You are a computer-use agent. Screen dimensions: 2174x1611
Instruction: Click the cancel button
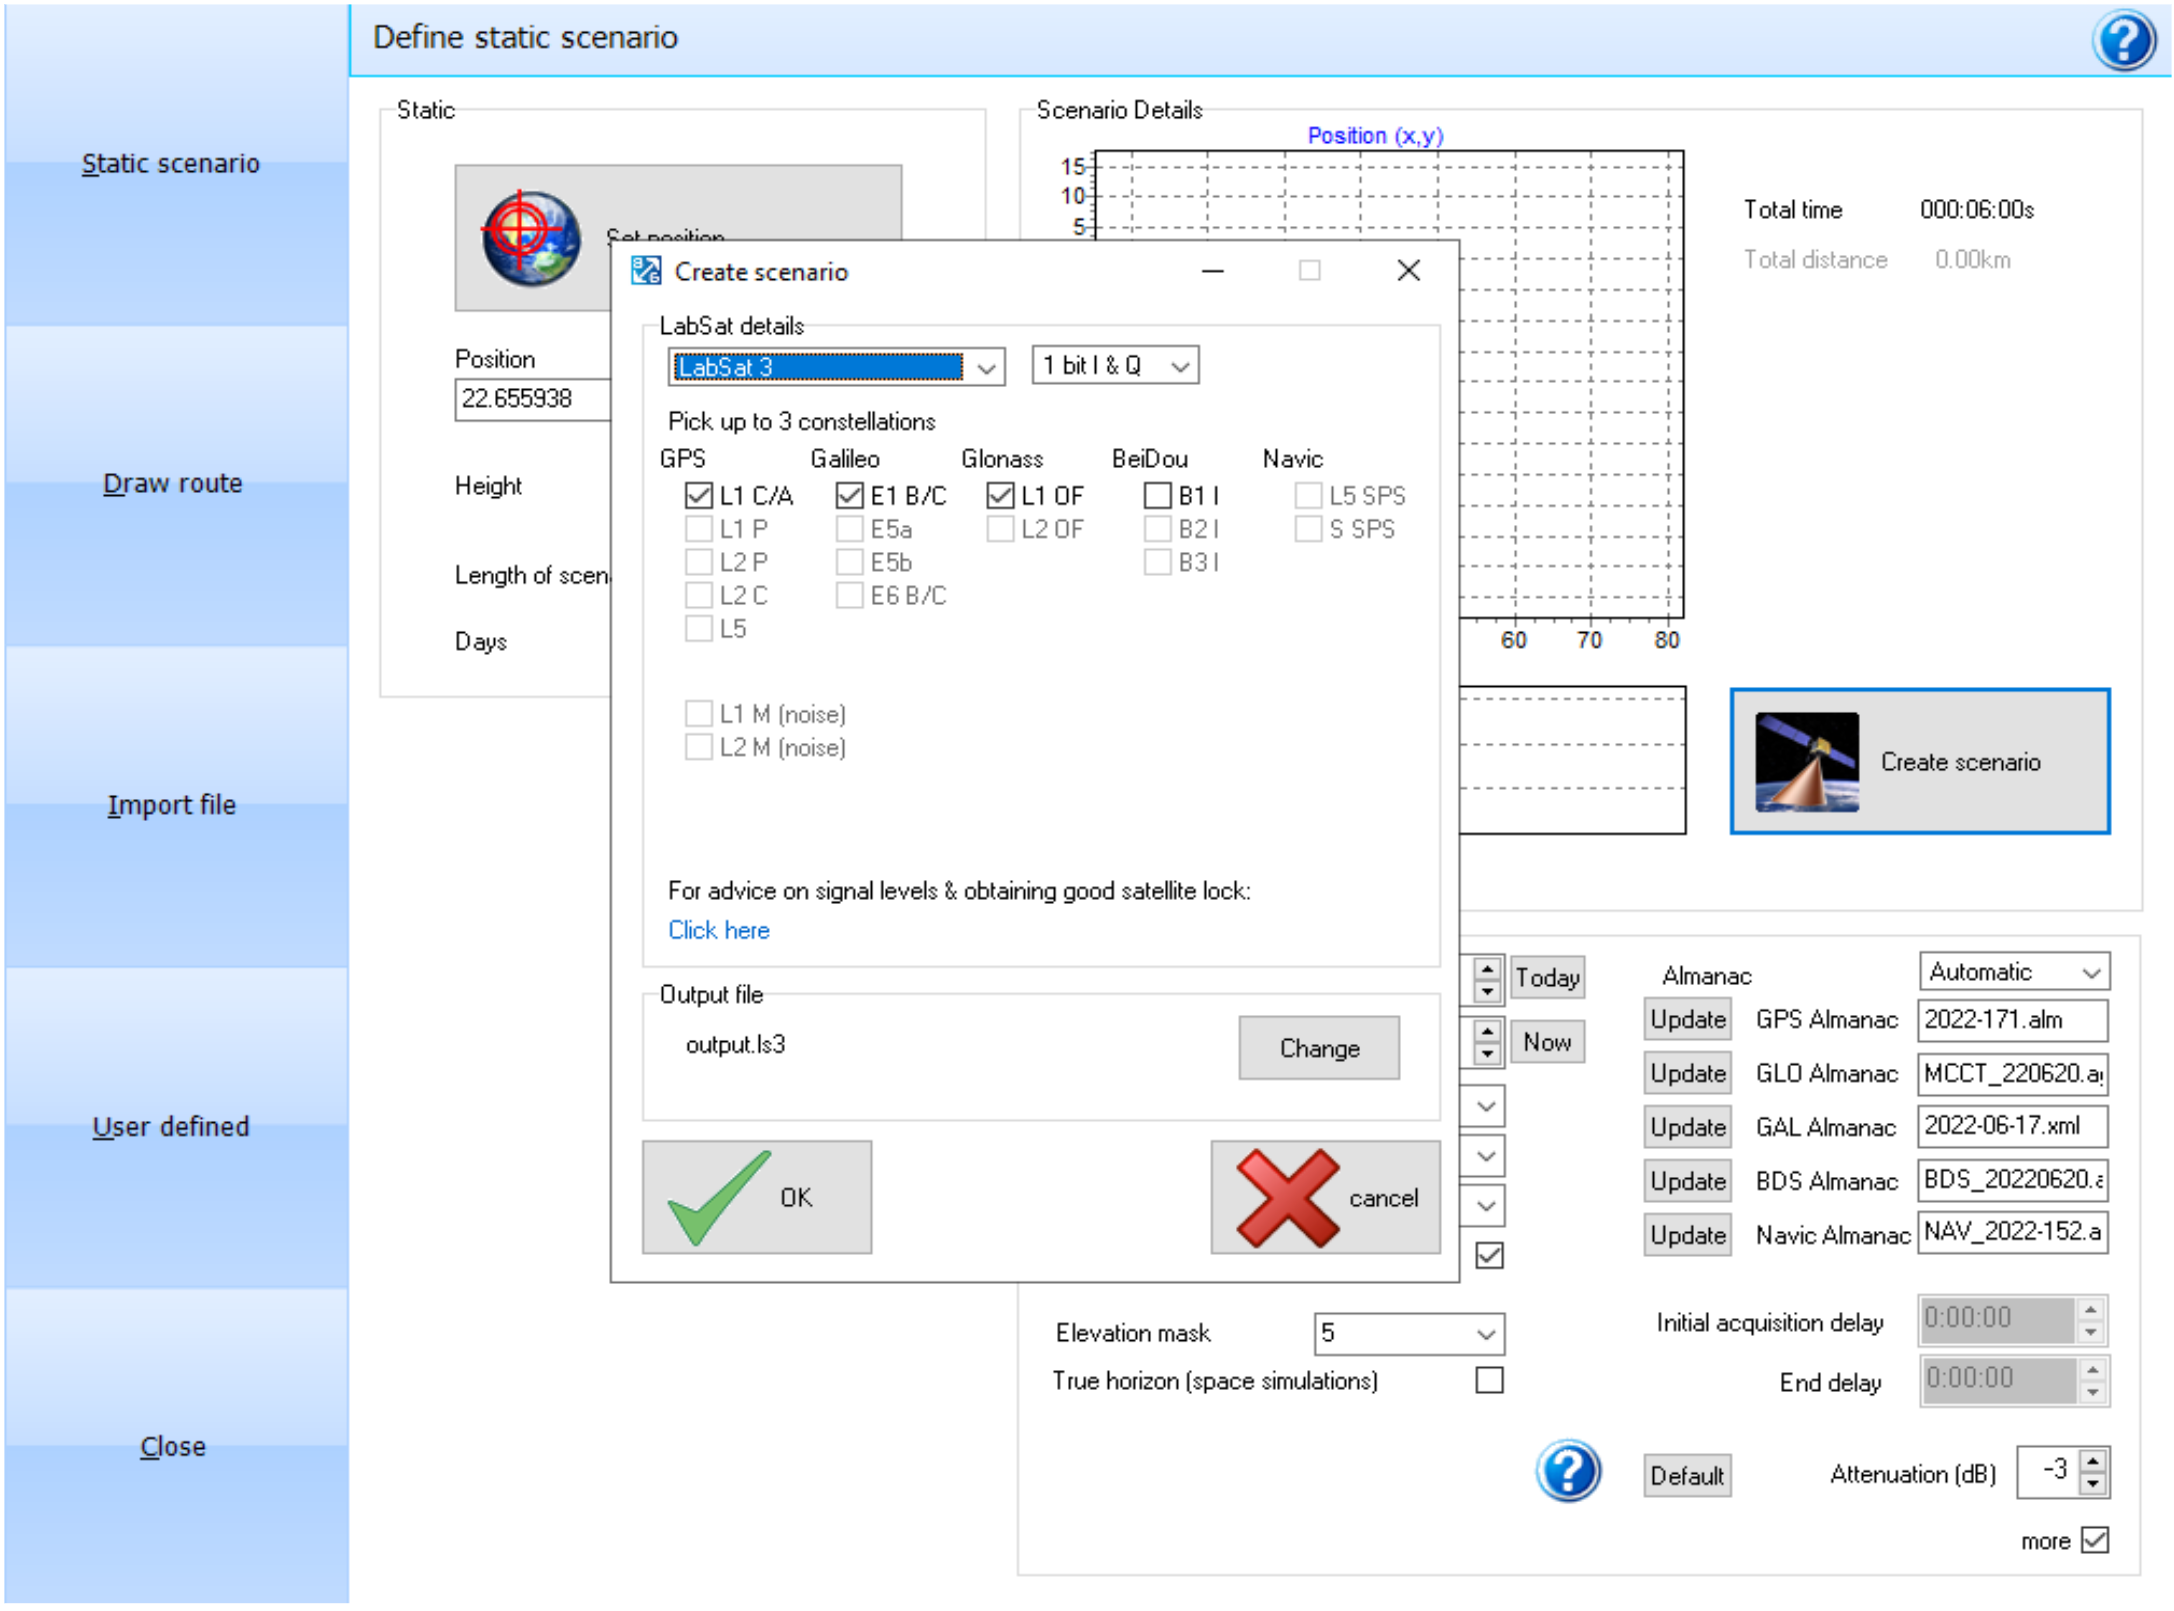click(x=1326, y=1197)
